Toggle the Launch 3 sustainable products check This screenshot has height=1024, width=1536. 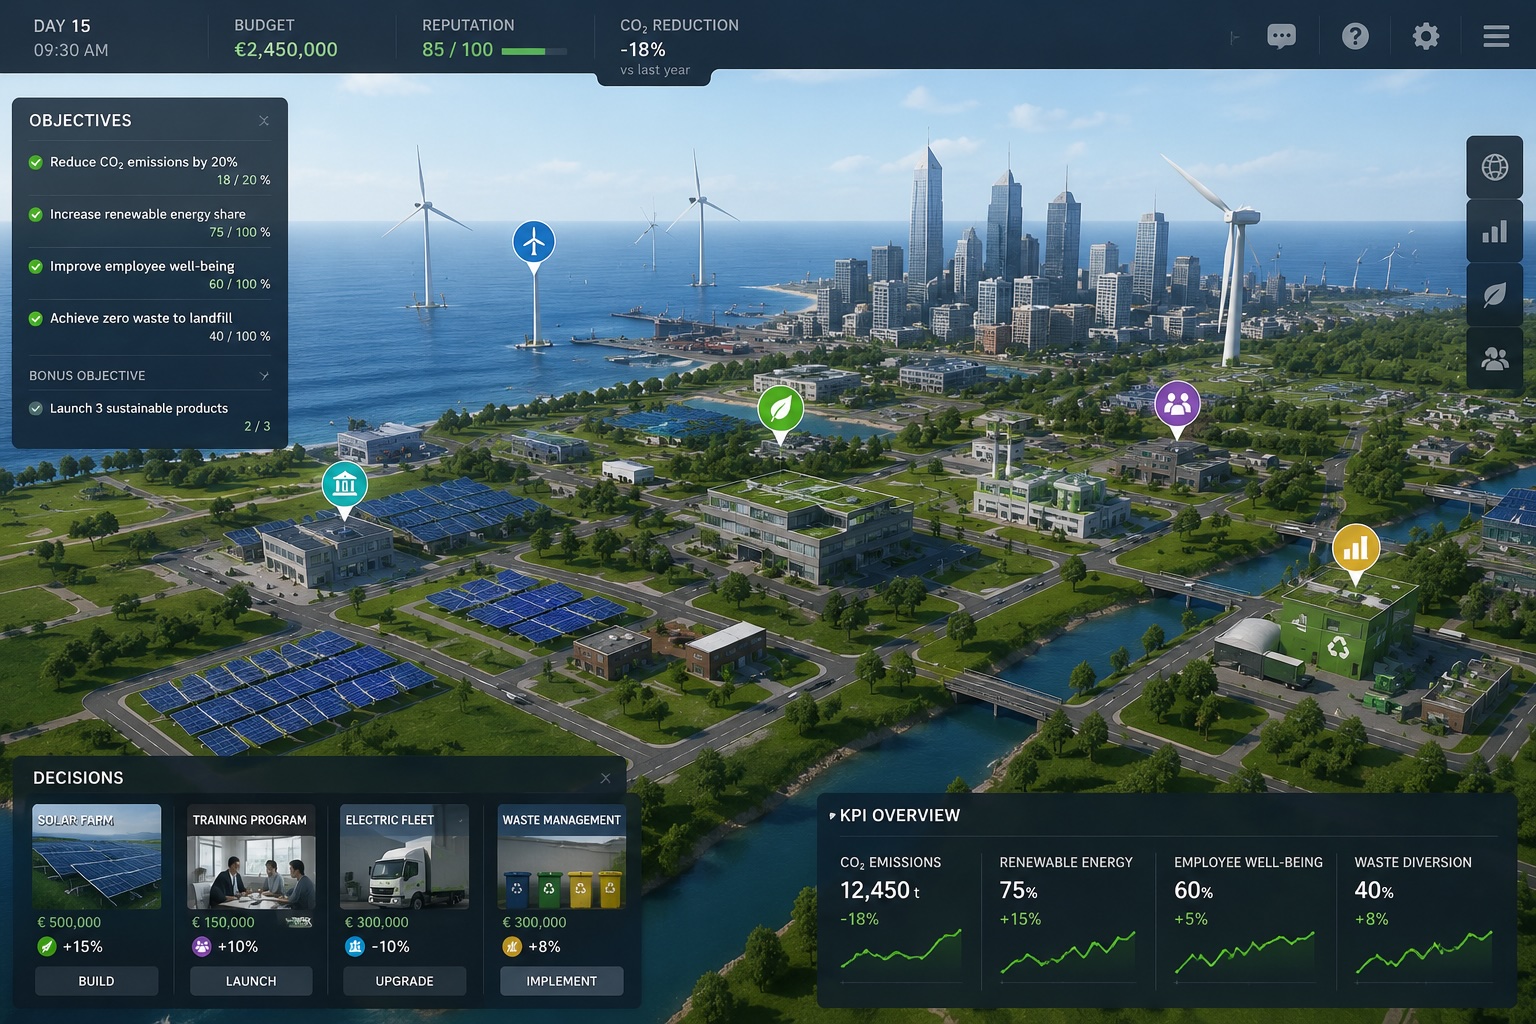[x=36, y=408]
